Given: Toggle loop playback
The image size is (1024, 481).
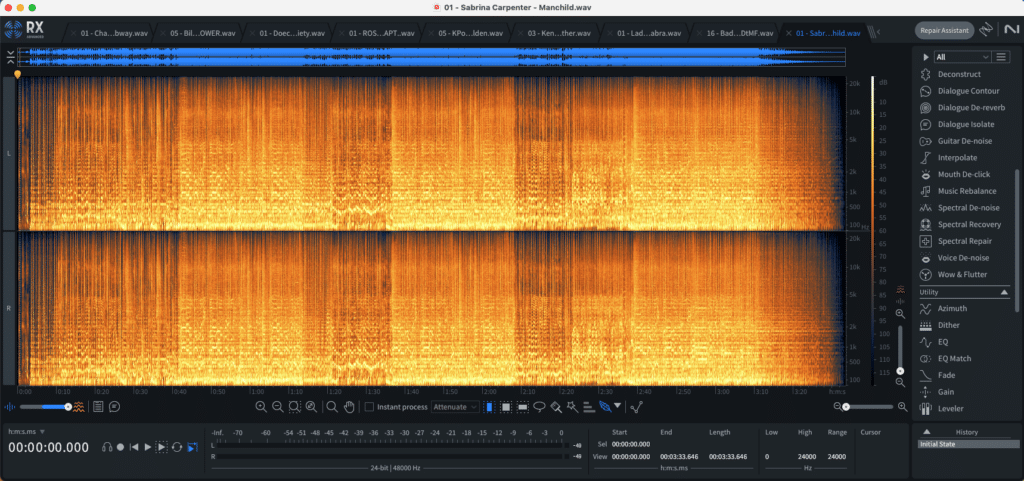Looking at the screenshot, I should coord(177,447).
